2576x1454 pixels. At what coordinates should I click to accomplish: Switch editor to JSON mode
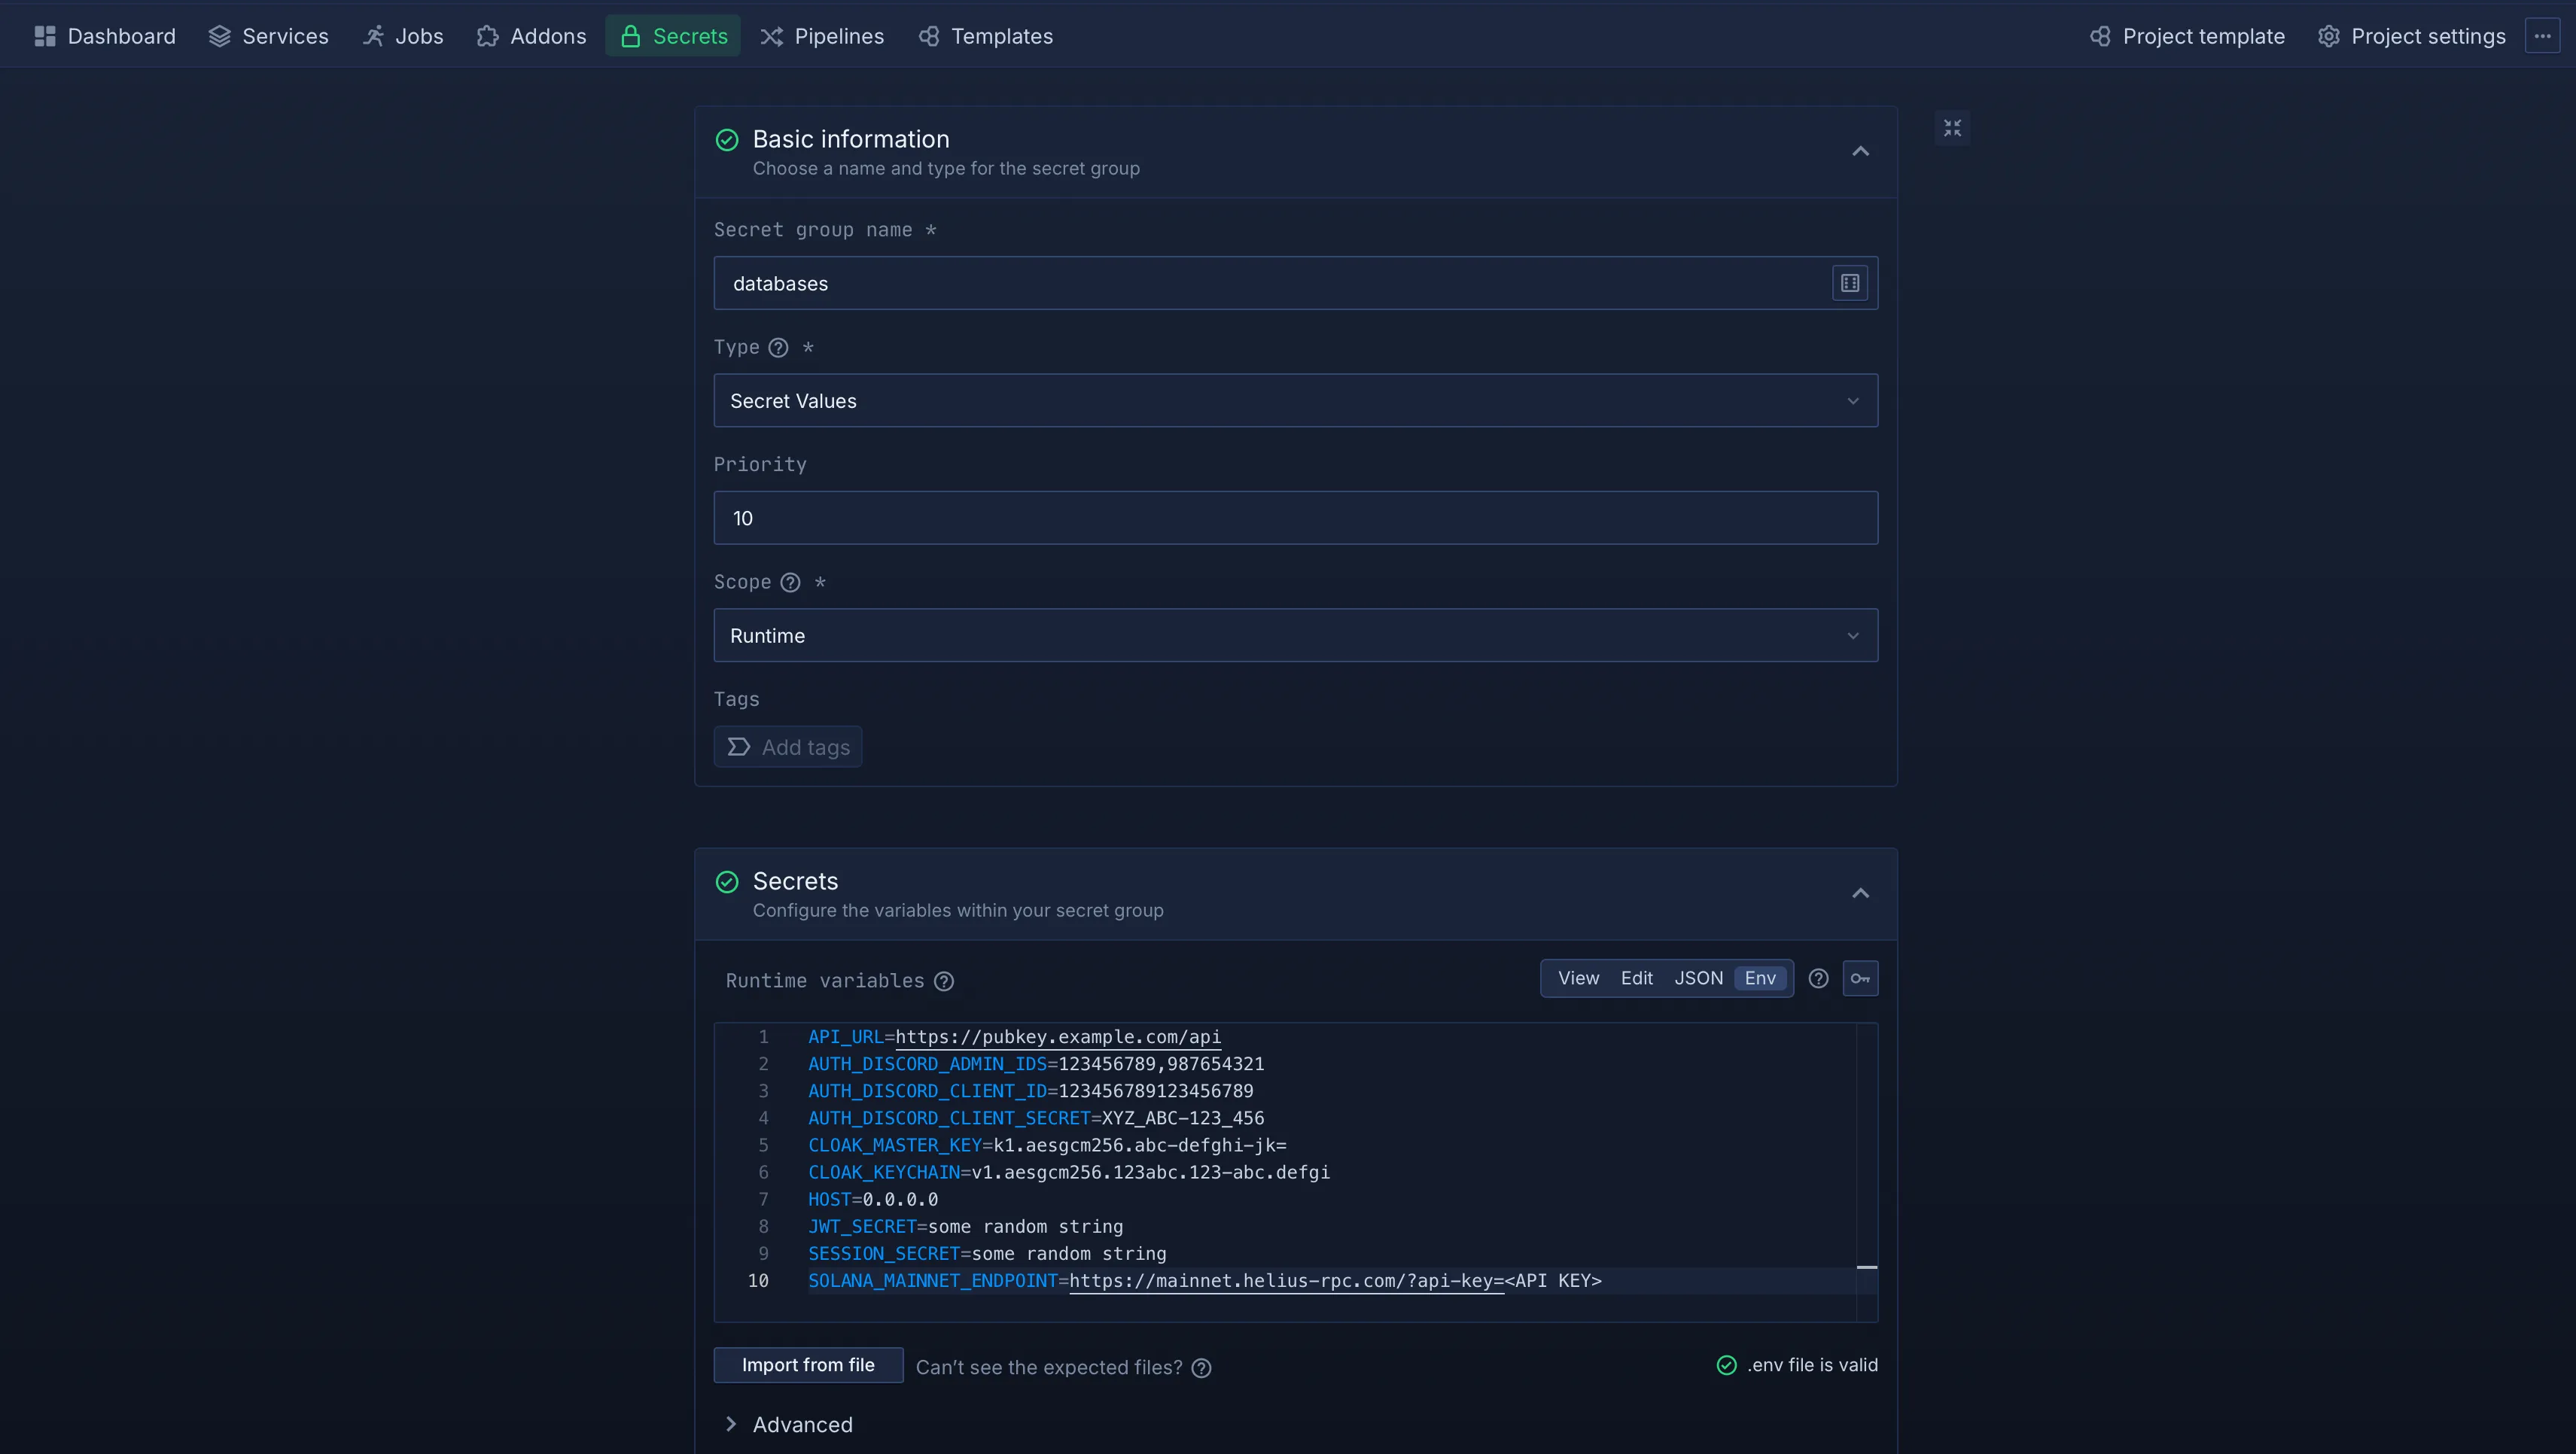1698,978
